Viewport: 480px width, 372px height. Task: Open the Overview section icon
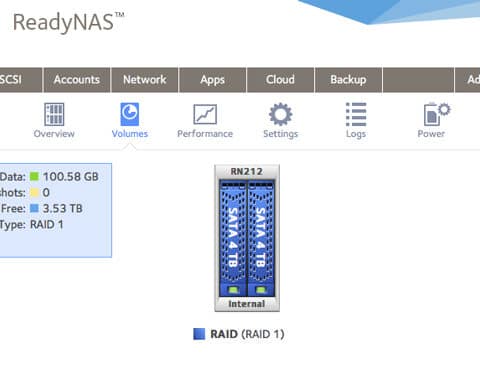pos(54,114)
